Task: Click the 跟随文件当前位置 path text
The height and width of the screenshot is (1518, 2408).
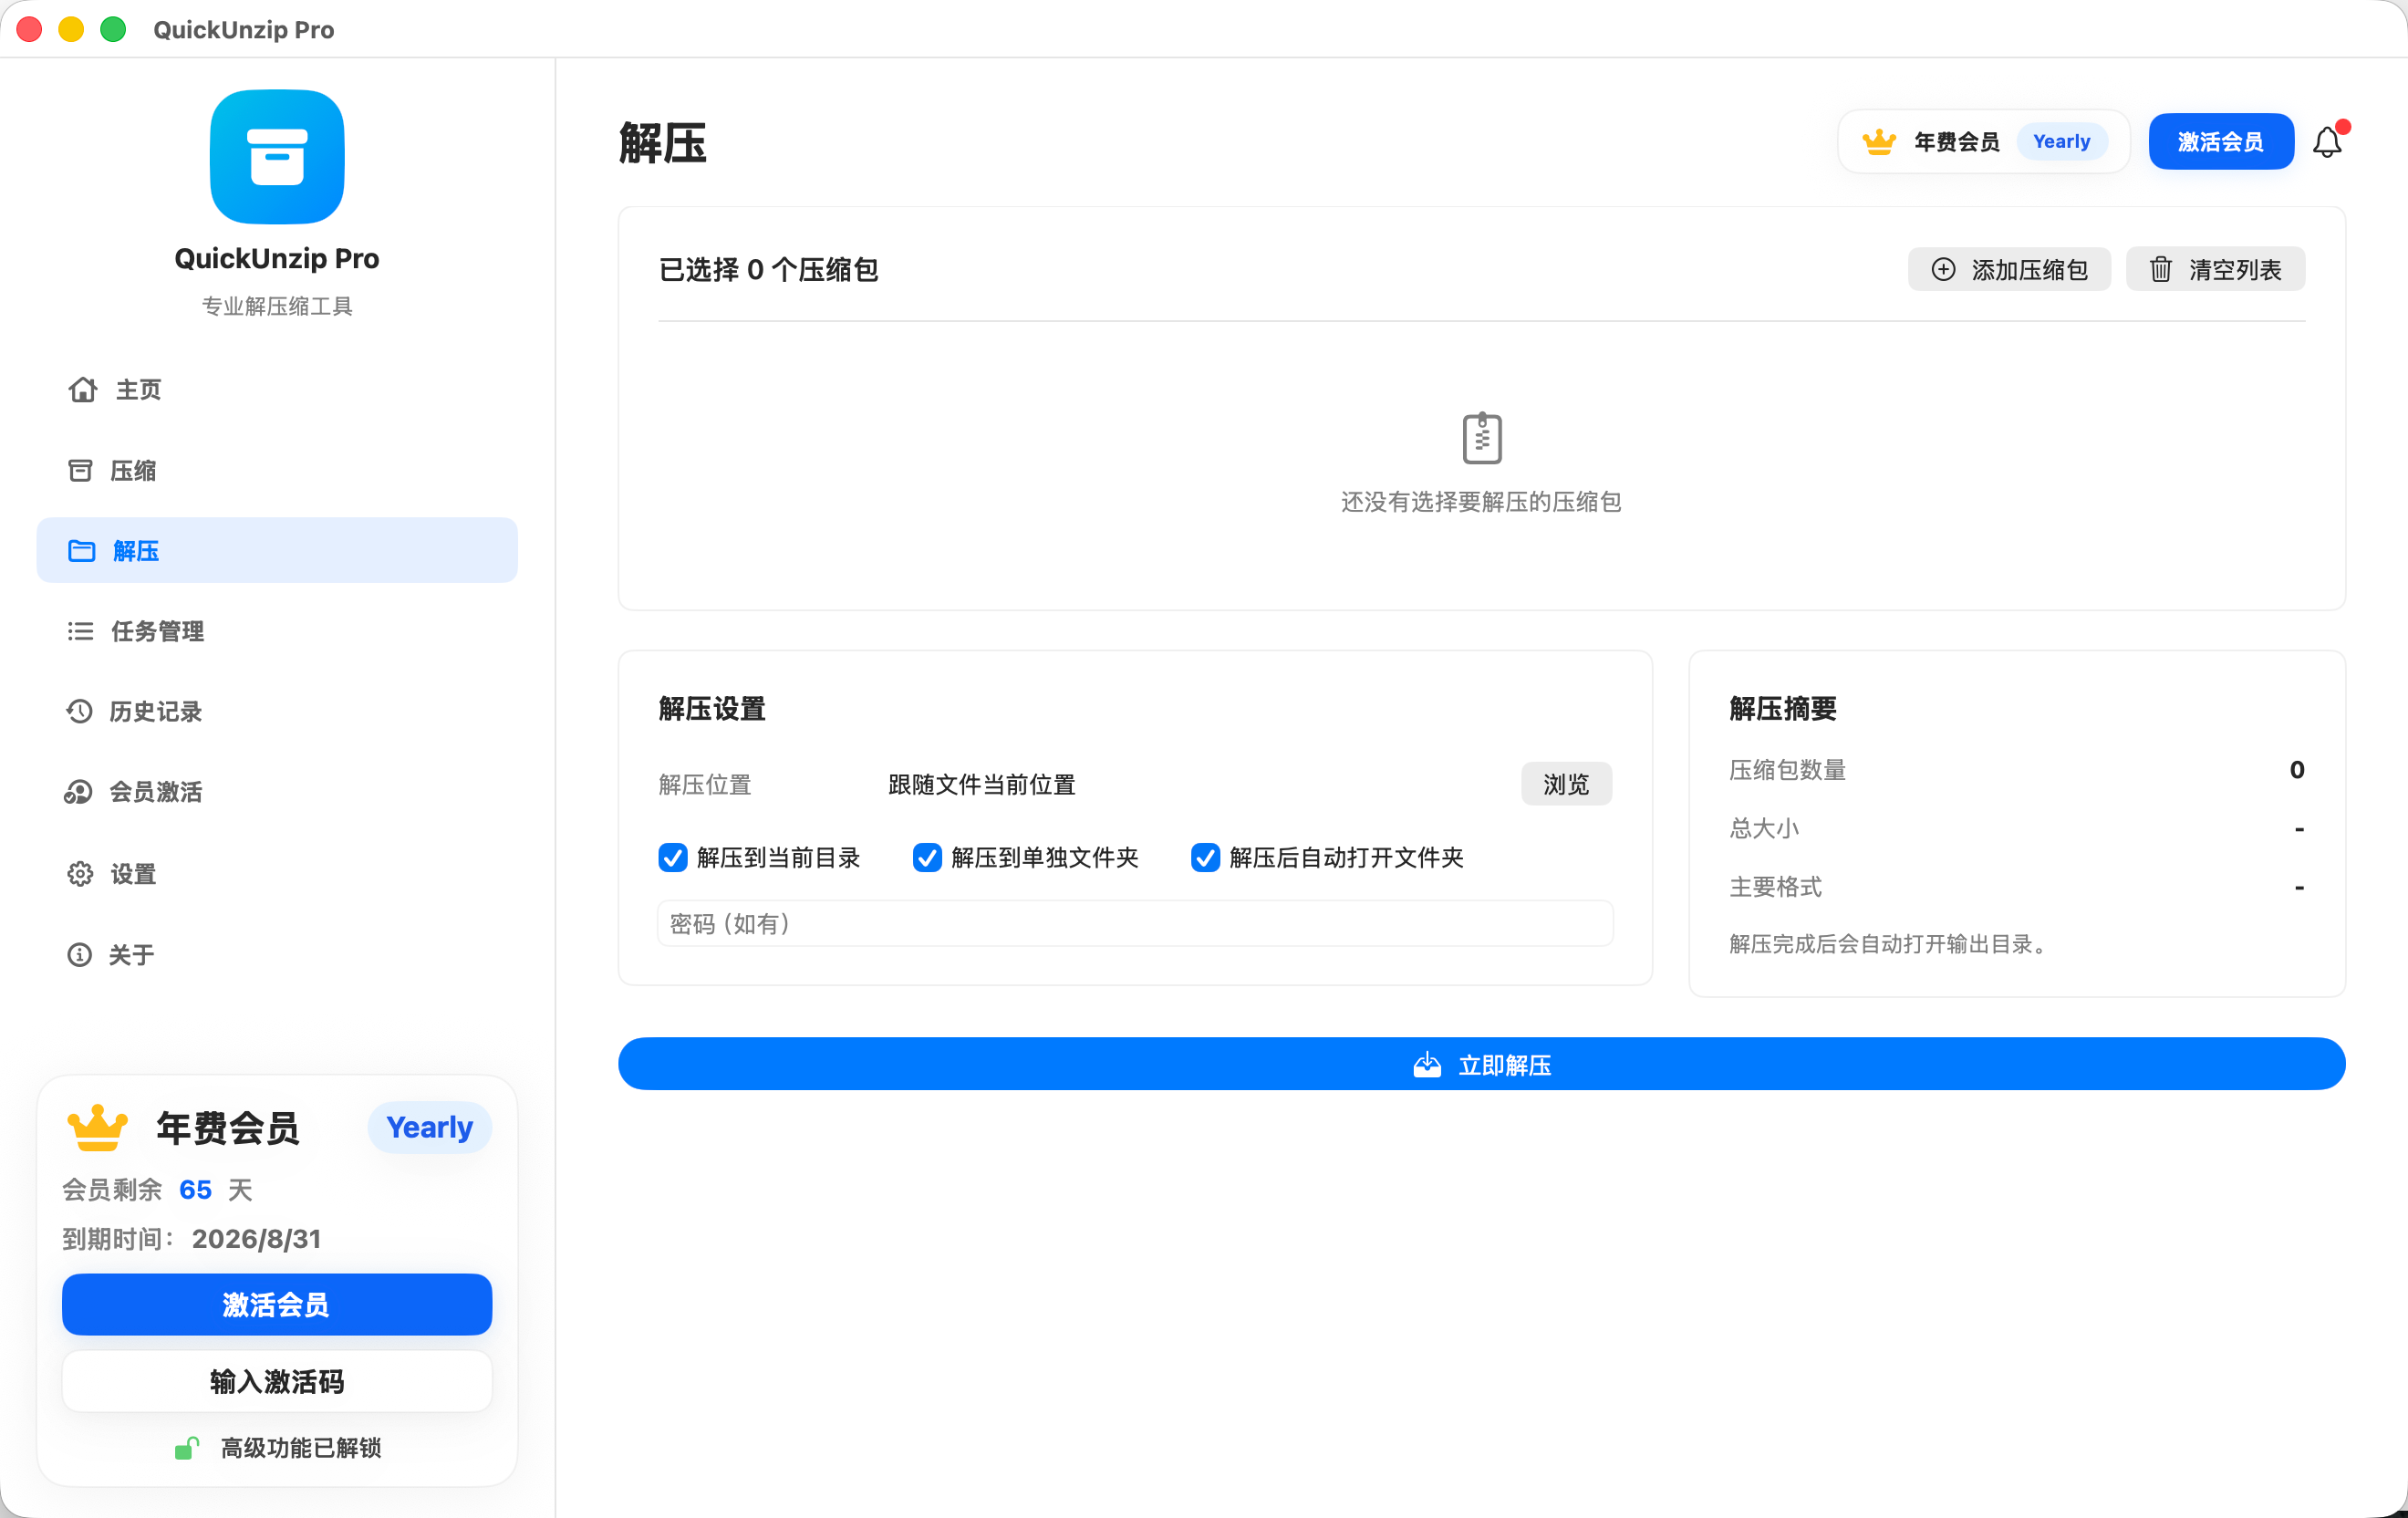Action: [982, 785]
